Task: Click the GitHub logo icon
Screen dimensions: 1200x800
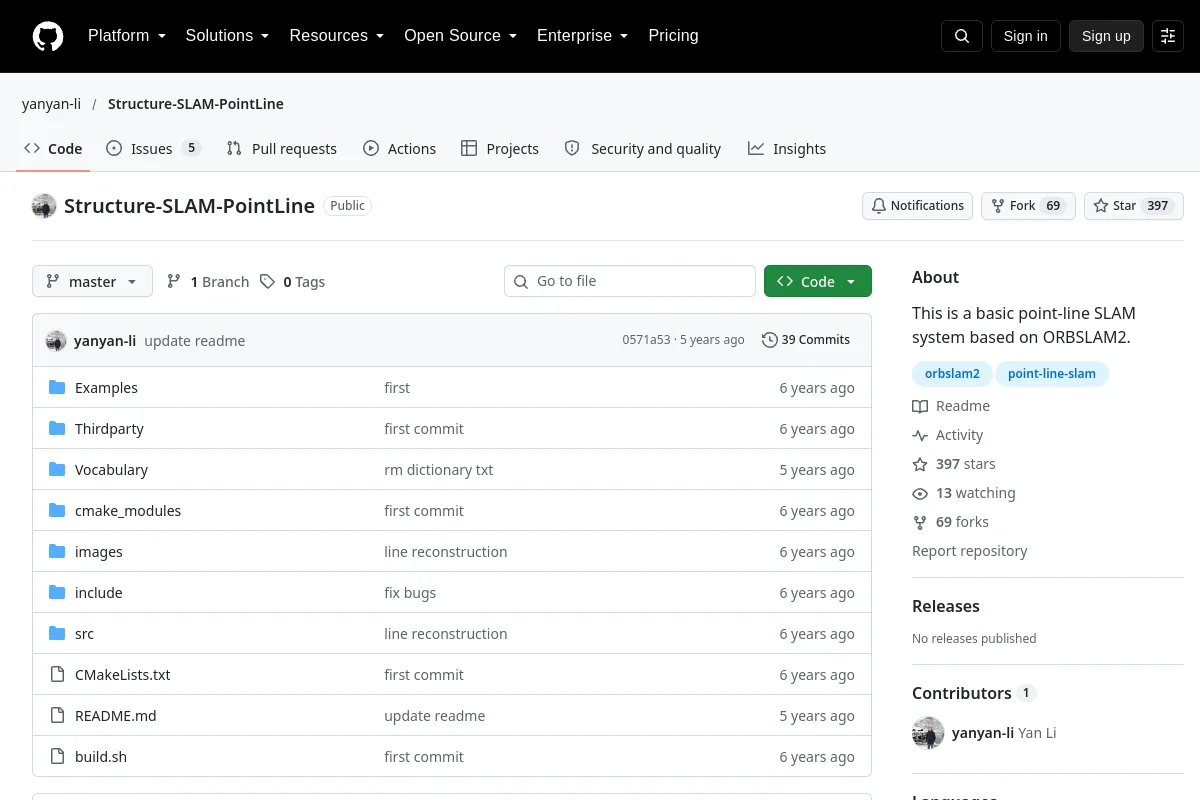Action: [48, 36]
